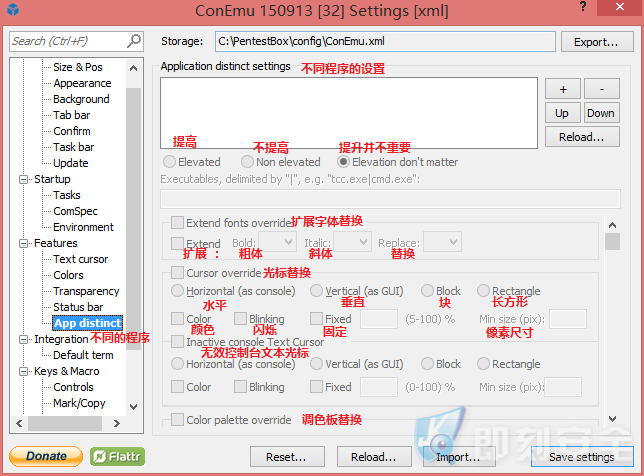
Task: Open Task bar settings page
Action: [x=74, y=147]
